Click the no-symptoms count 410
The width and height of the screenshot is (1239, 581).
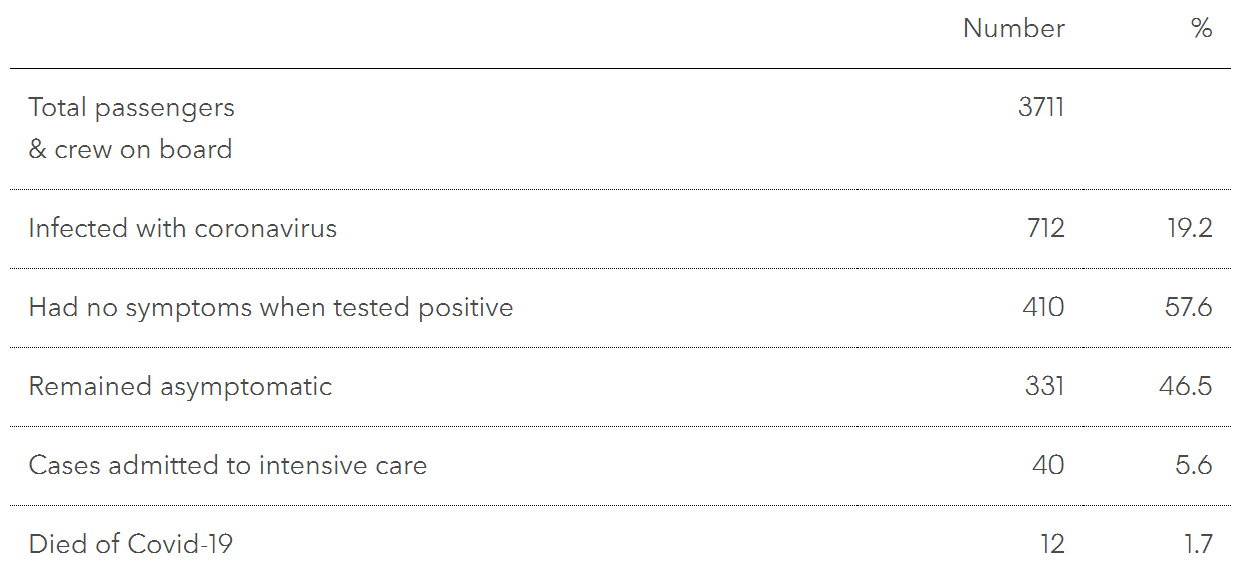tap(1043, 307)
